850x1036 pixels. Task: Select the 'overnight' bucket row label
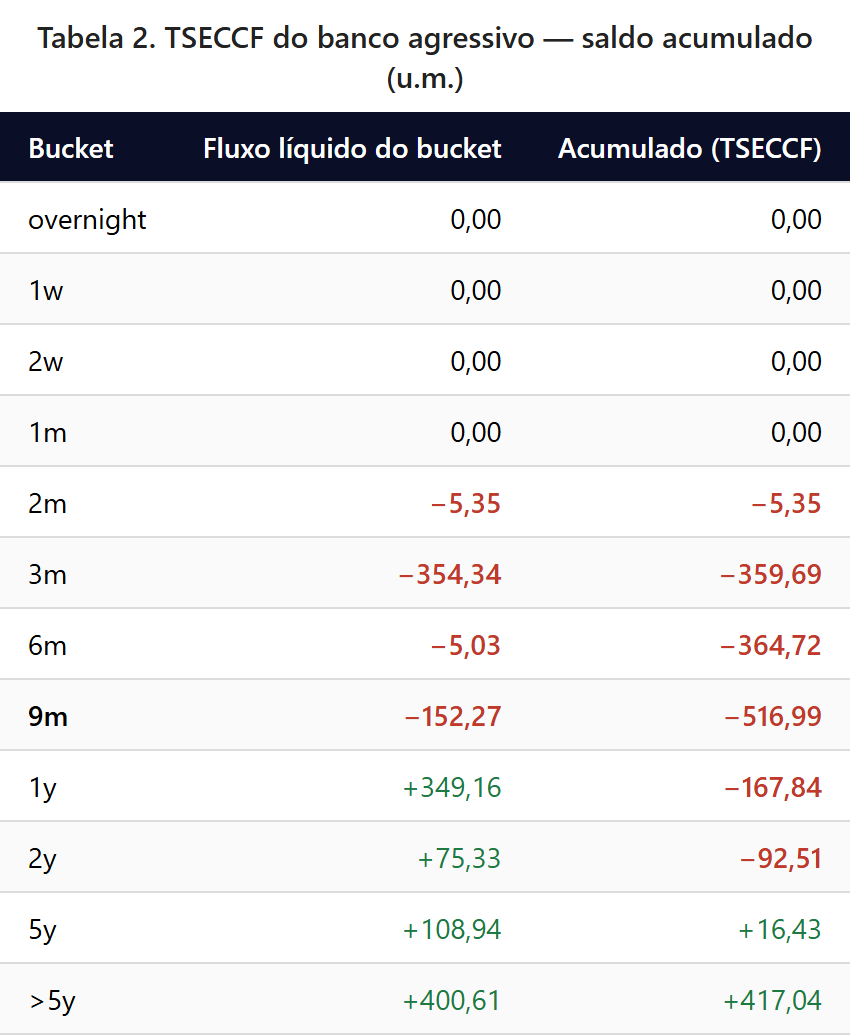87,220
